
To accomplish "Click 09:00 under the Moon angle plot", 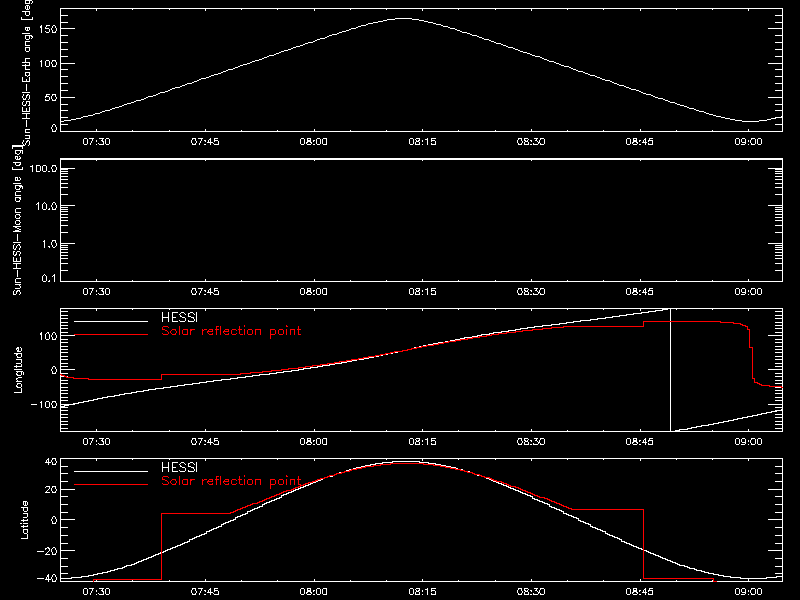I will pos(748,291).
